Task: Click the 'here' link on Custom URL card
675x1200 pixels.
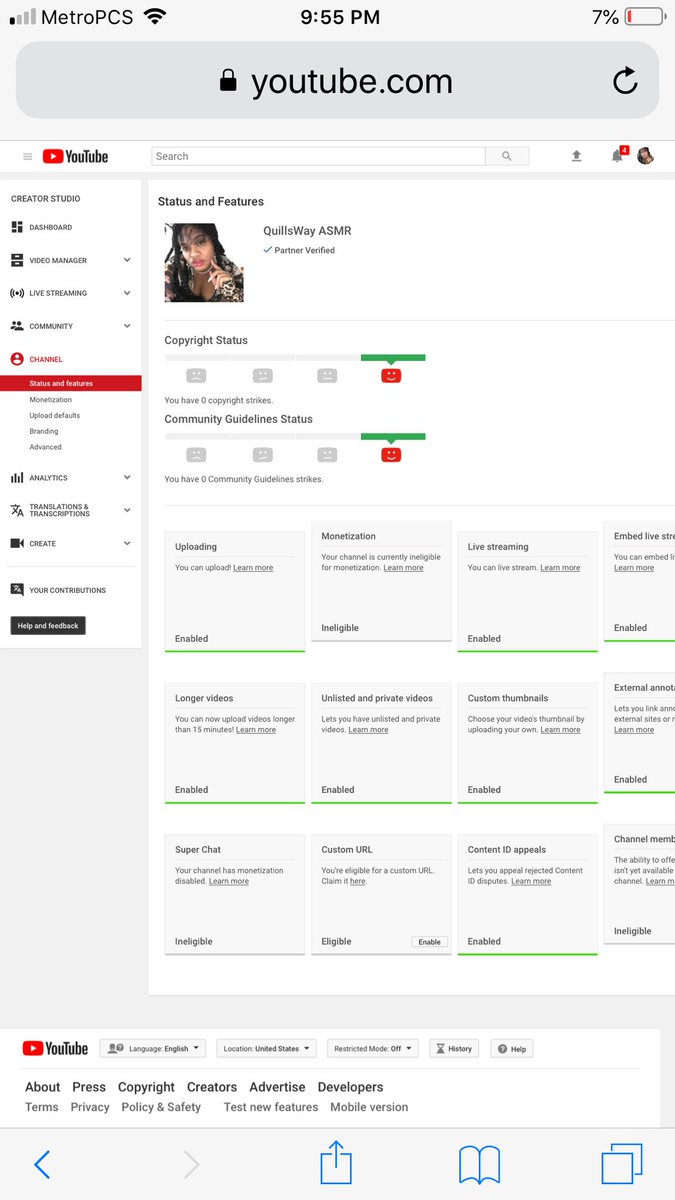Action: coord(357,881)
